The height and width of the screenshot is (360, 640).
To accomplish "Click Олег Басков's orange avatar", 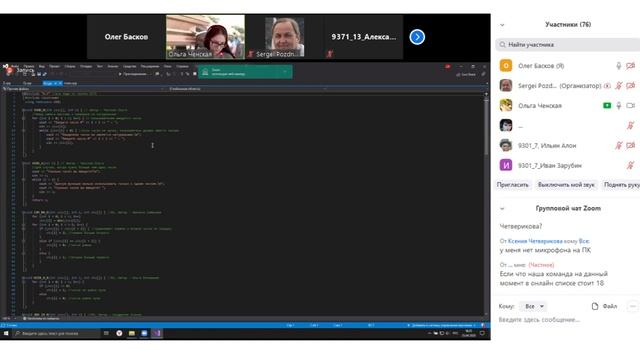I will pos(506,66).
